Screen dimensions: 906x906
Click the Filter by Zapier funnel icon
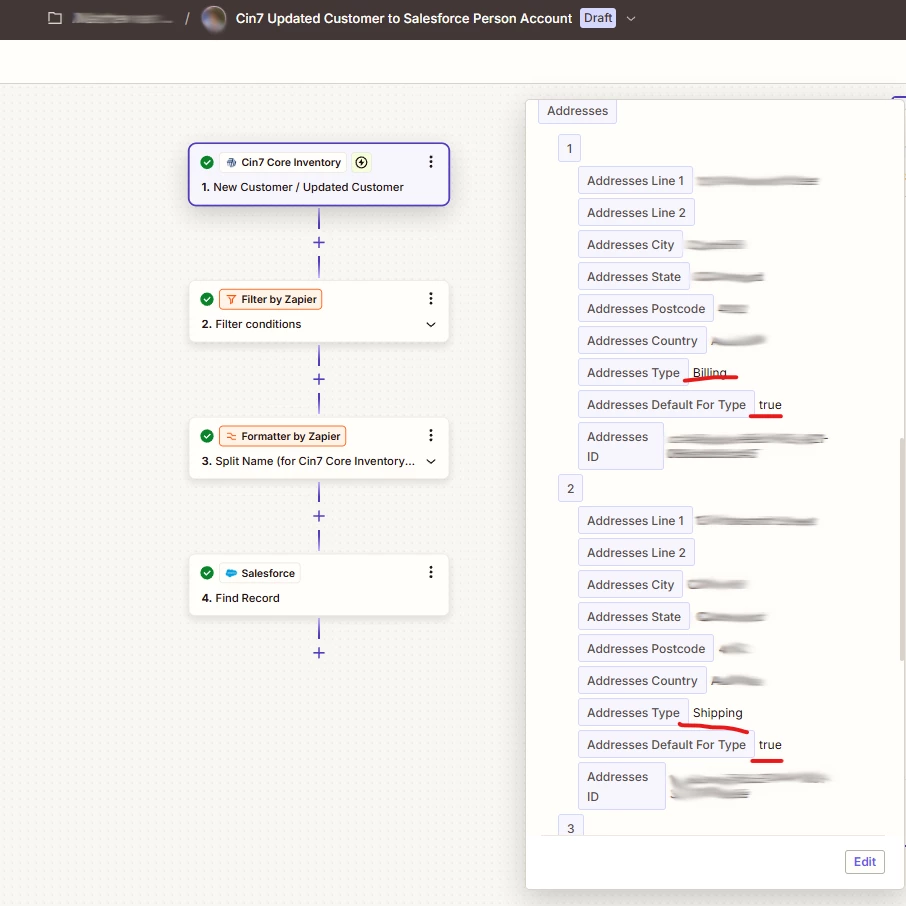pos(231,299)
